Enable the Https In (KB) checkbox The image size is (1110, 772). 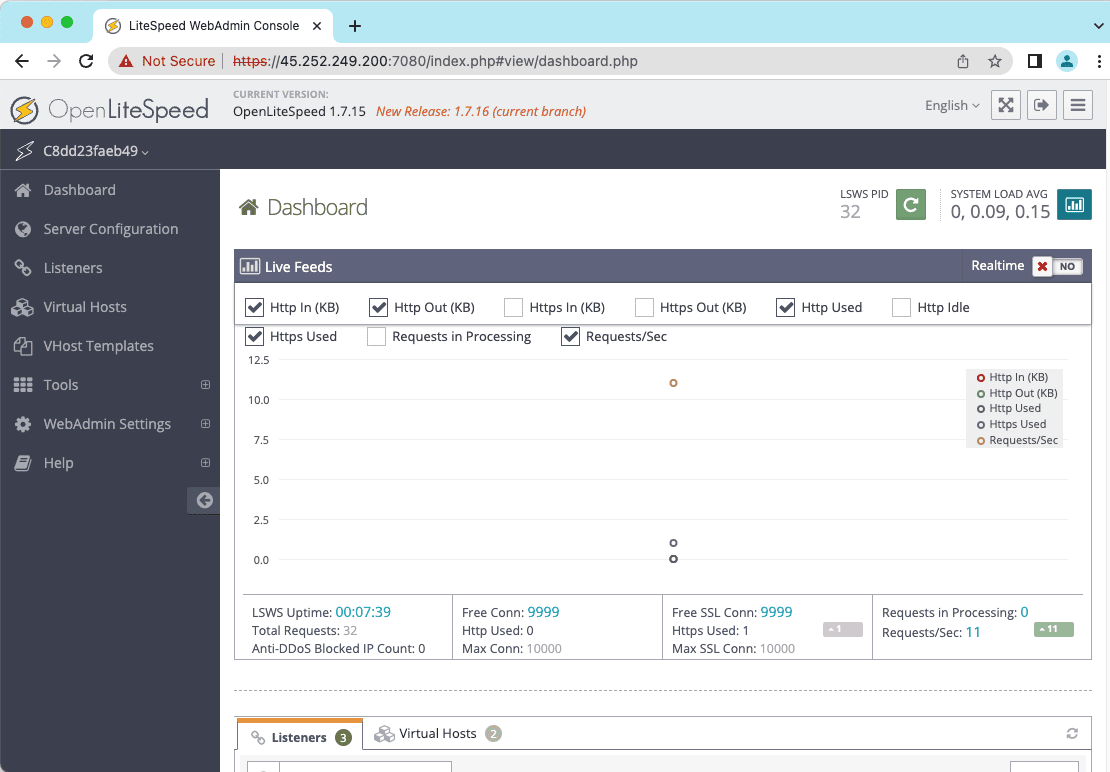pyautogui.click(x=513, y=307)
